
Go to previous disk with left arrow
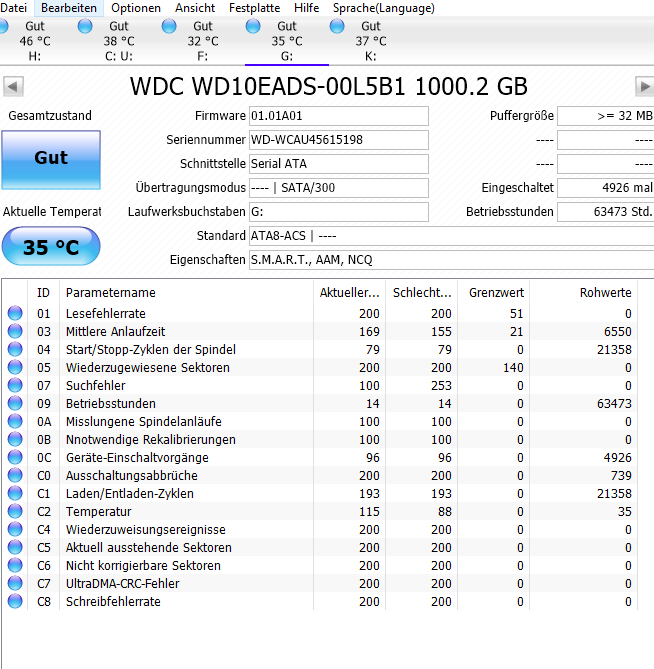click(13, 87)
